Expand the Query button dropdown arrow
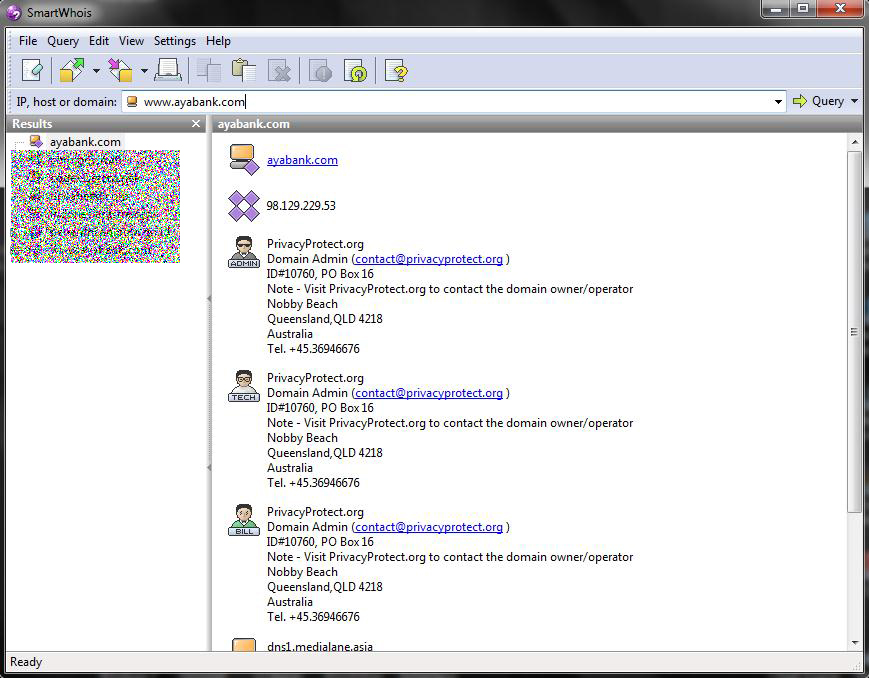The image size is (869, 678). tap(854, 101)
